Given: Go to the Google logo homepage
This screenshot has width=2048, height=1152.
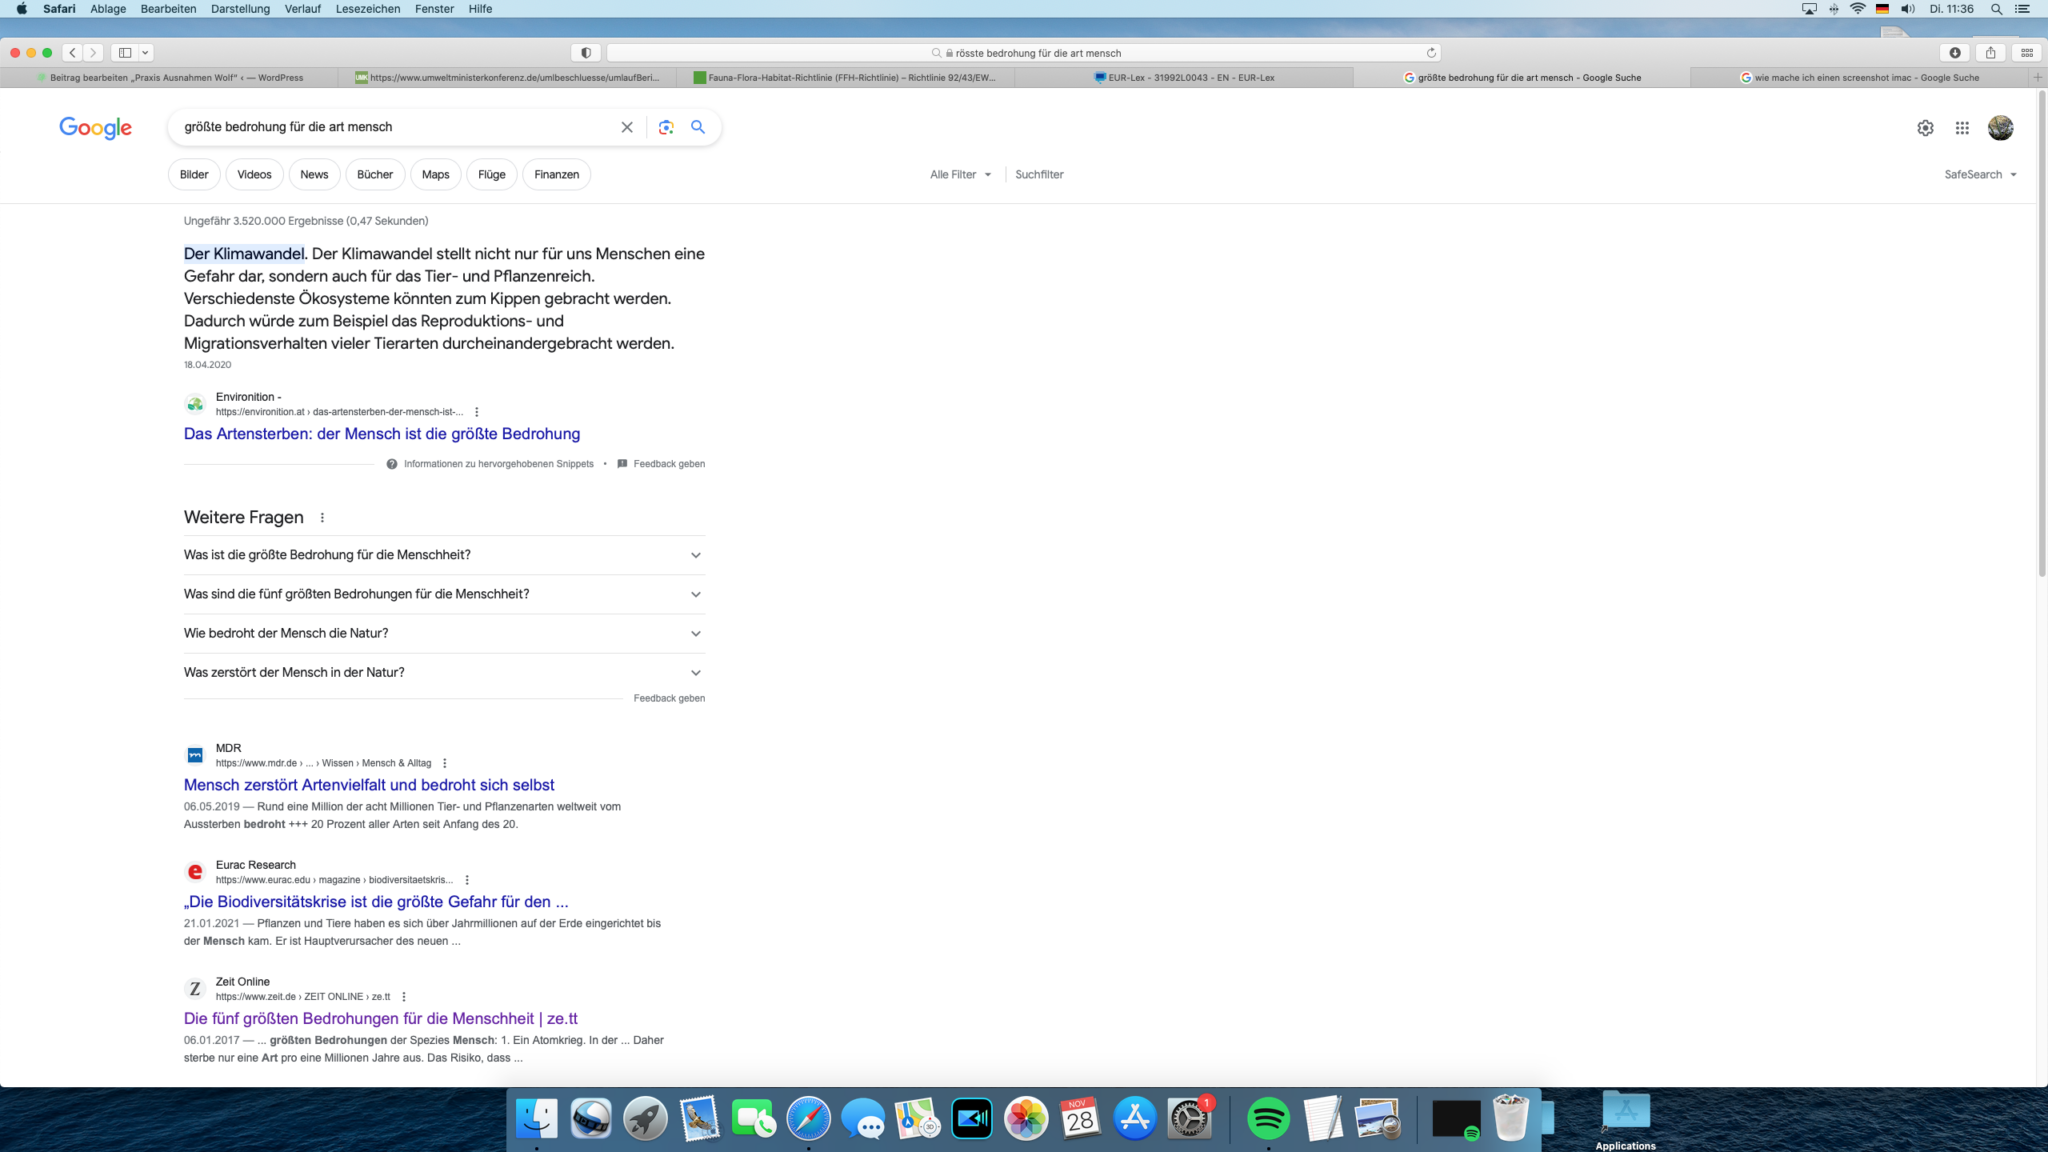Looking at the screenshot, I should tap(95, 128).
